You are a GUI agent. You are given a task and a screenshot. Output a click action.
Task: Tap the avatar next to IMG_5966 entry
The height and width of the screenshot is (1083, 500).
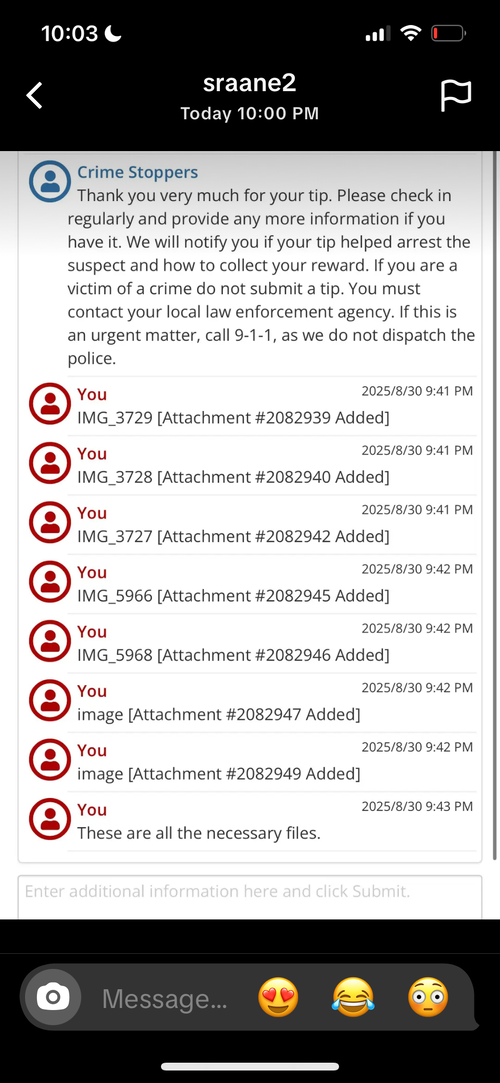(x=50, y=582)
